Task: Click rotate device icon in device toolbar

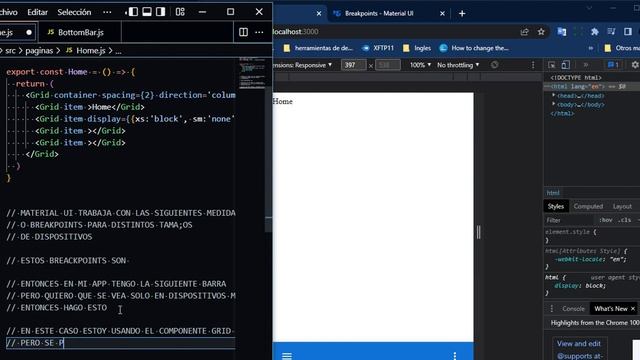Action: 495,65
